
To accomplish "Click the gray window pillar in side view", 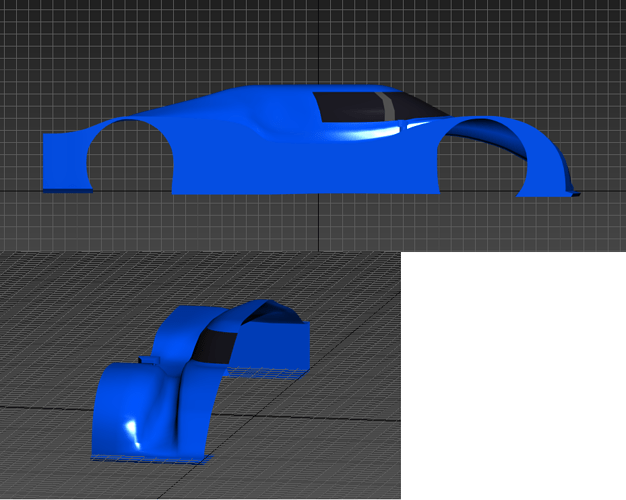I will [x=388, y=104].
